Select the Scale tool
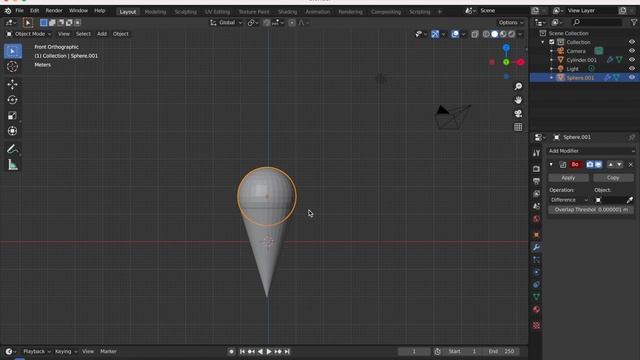This screenshot has width=640, height=360. click(12, 116)
